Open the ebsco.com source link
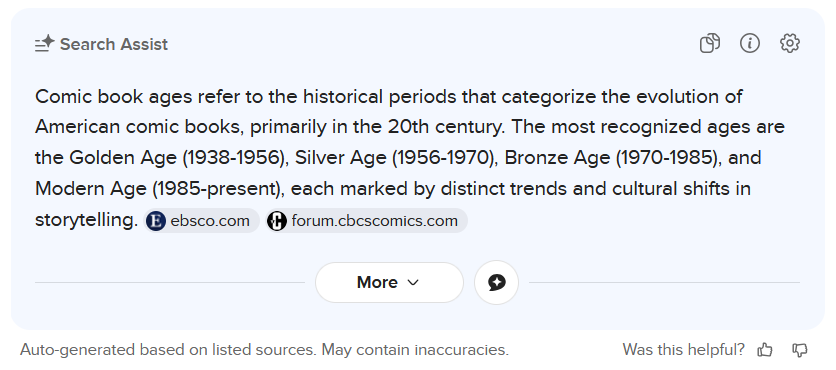Screen dimensions: 836x370 (202, 221)
